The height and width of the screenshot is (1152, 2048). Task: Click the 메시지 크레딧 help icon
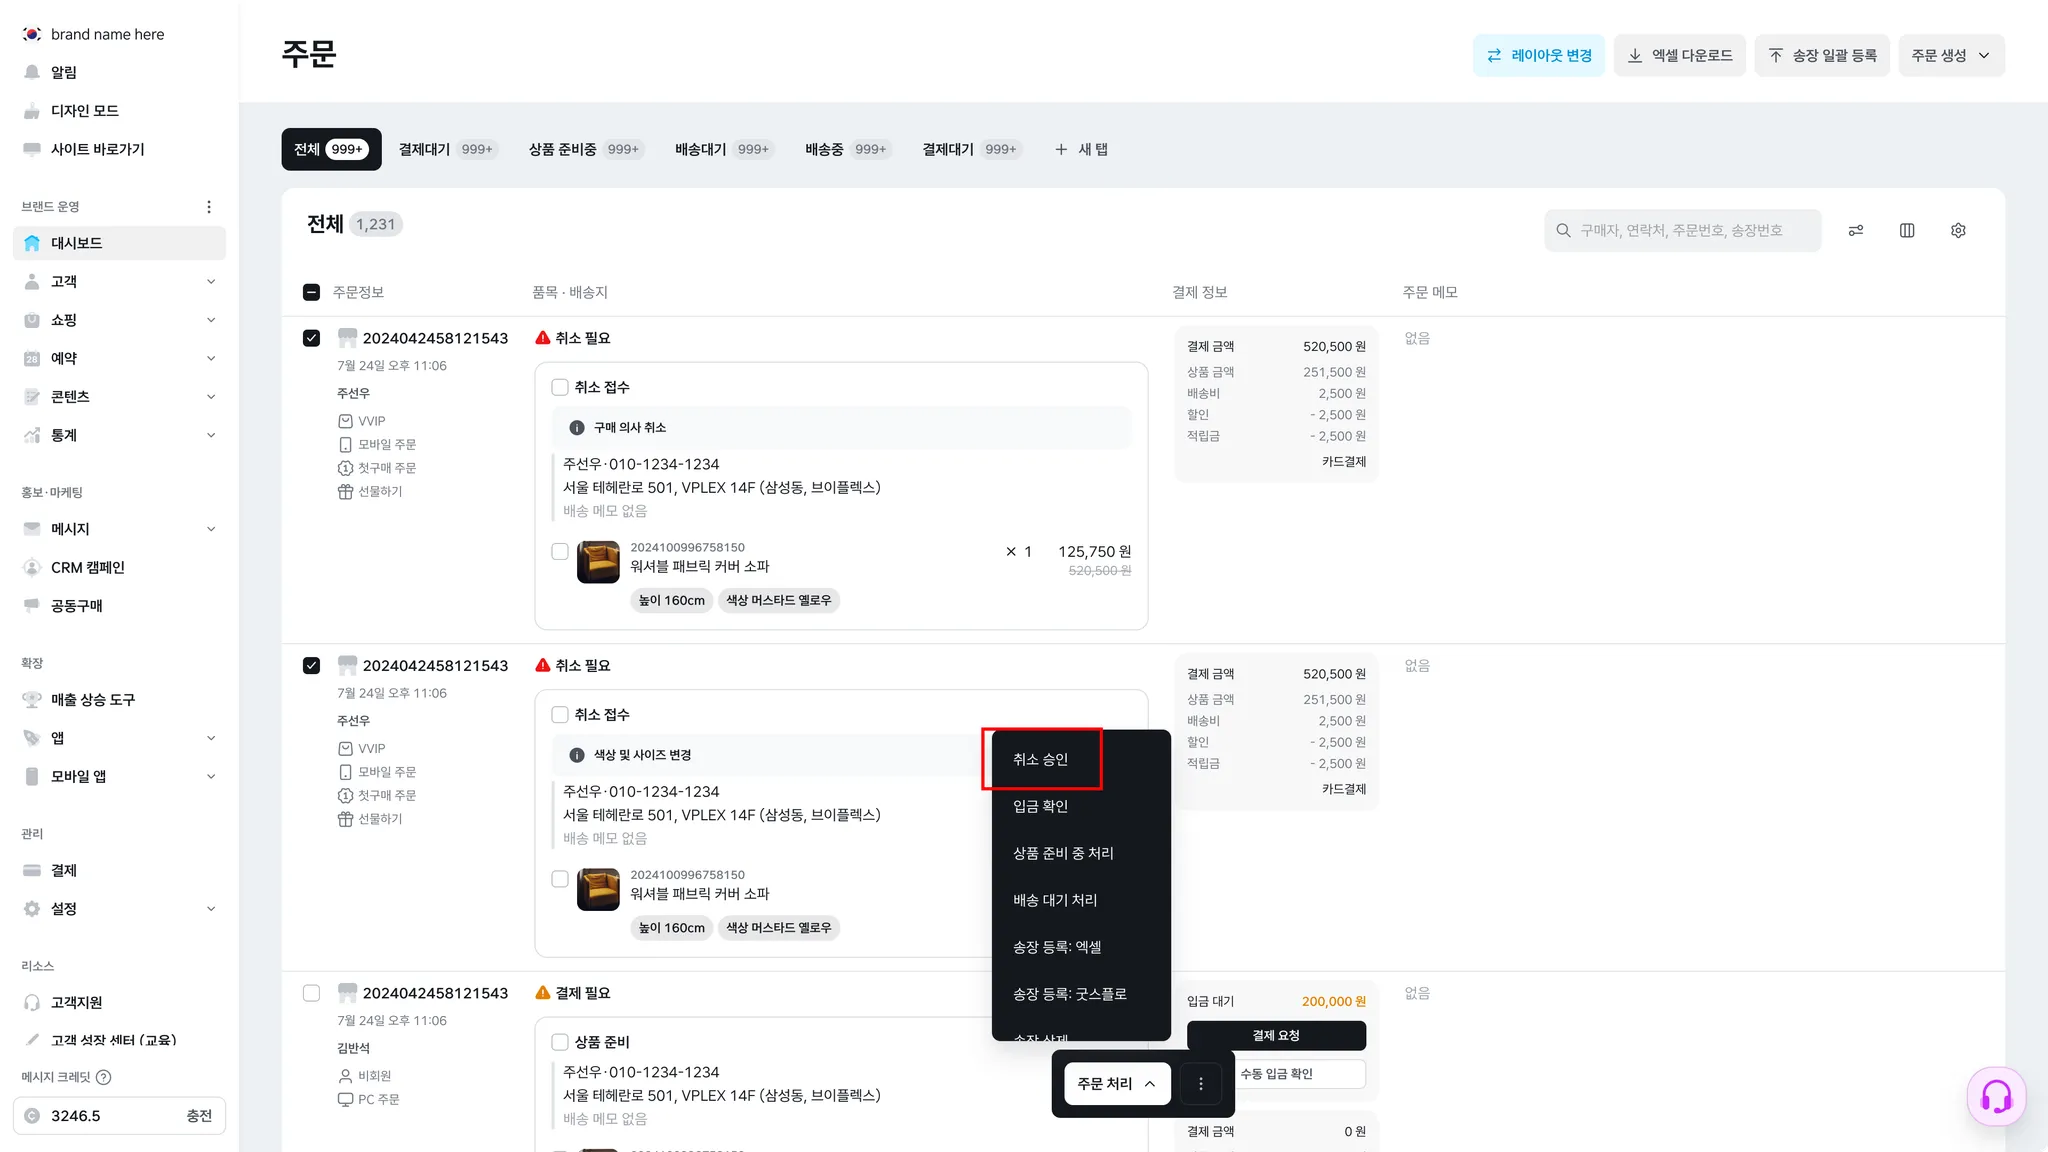point(104,1077)
